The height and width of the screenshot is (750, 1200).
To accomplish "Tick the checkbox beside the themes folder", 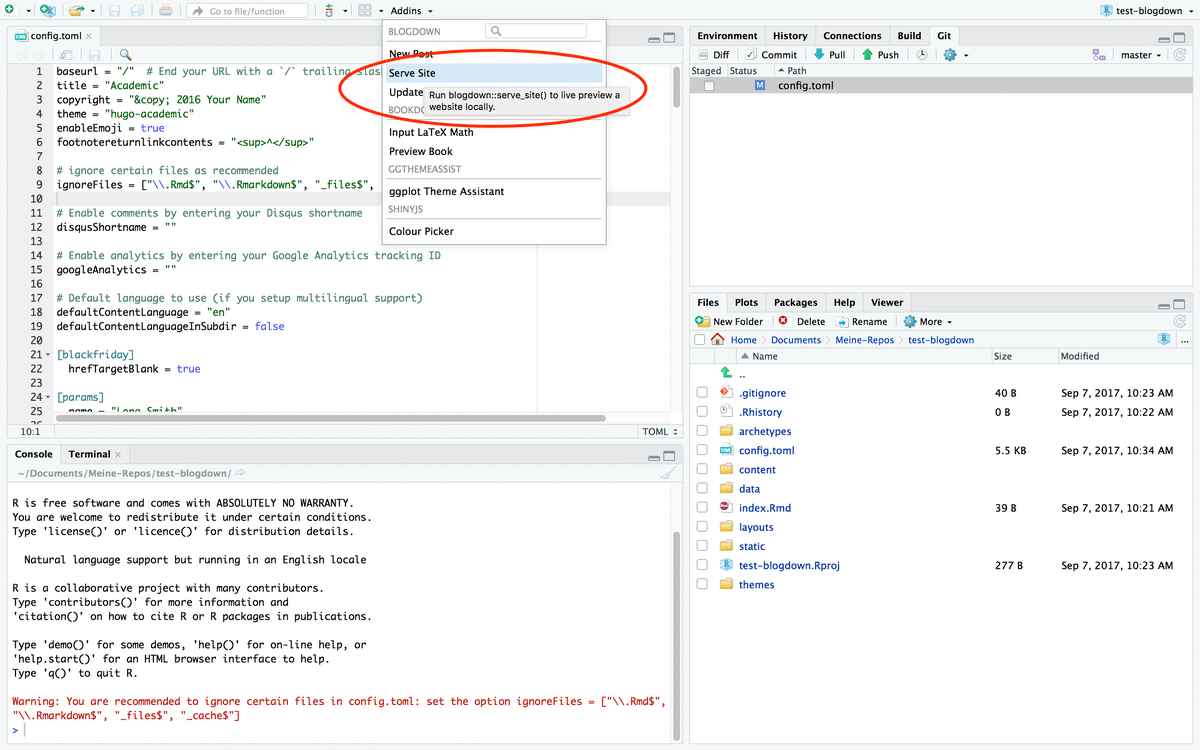I will coord(702,585).
